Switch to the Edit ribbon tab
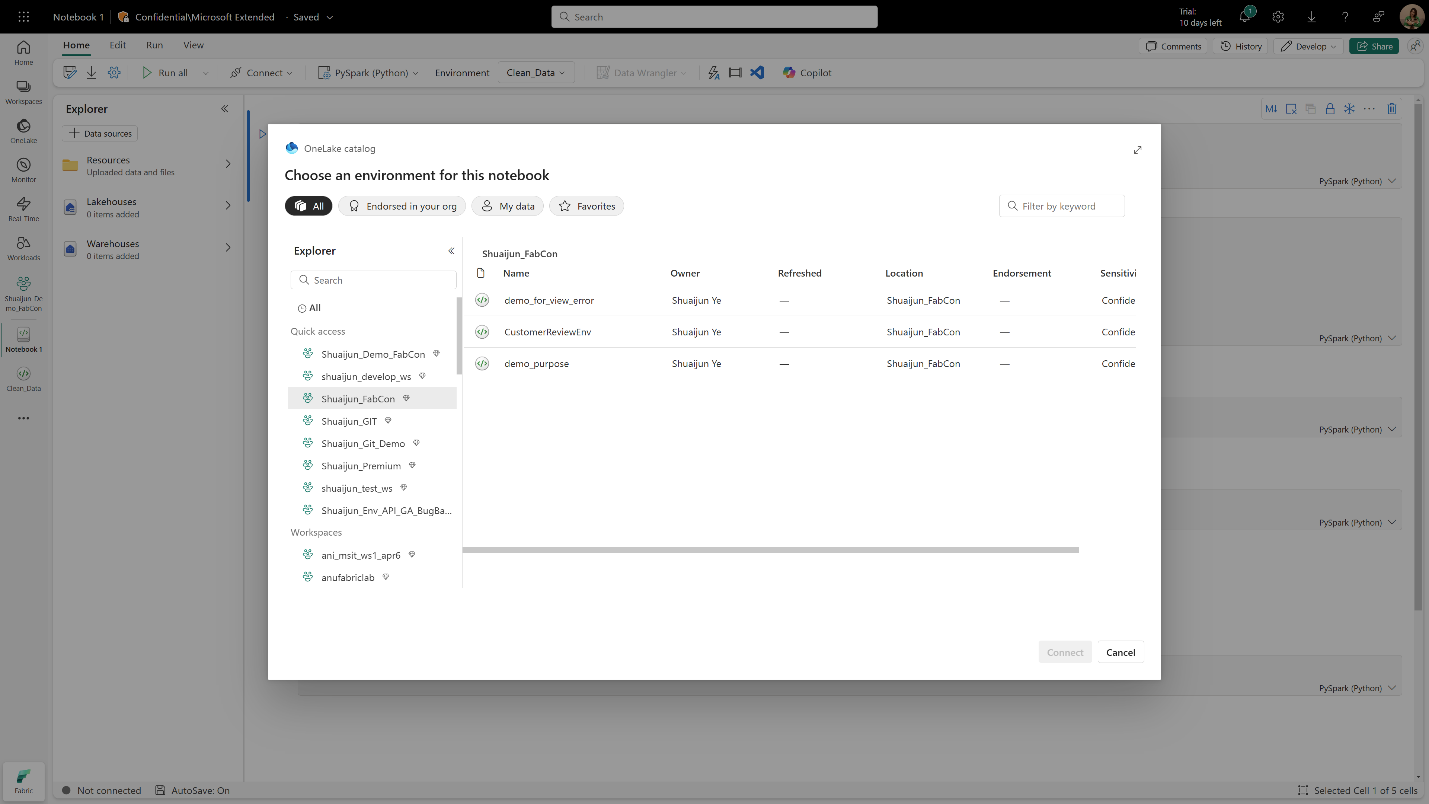 click(118, 45)
